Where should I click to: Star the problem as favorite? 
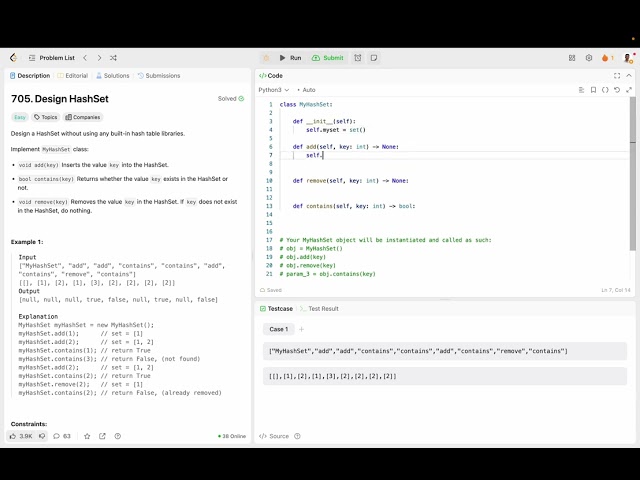click(87, 436)
